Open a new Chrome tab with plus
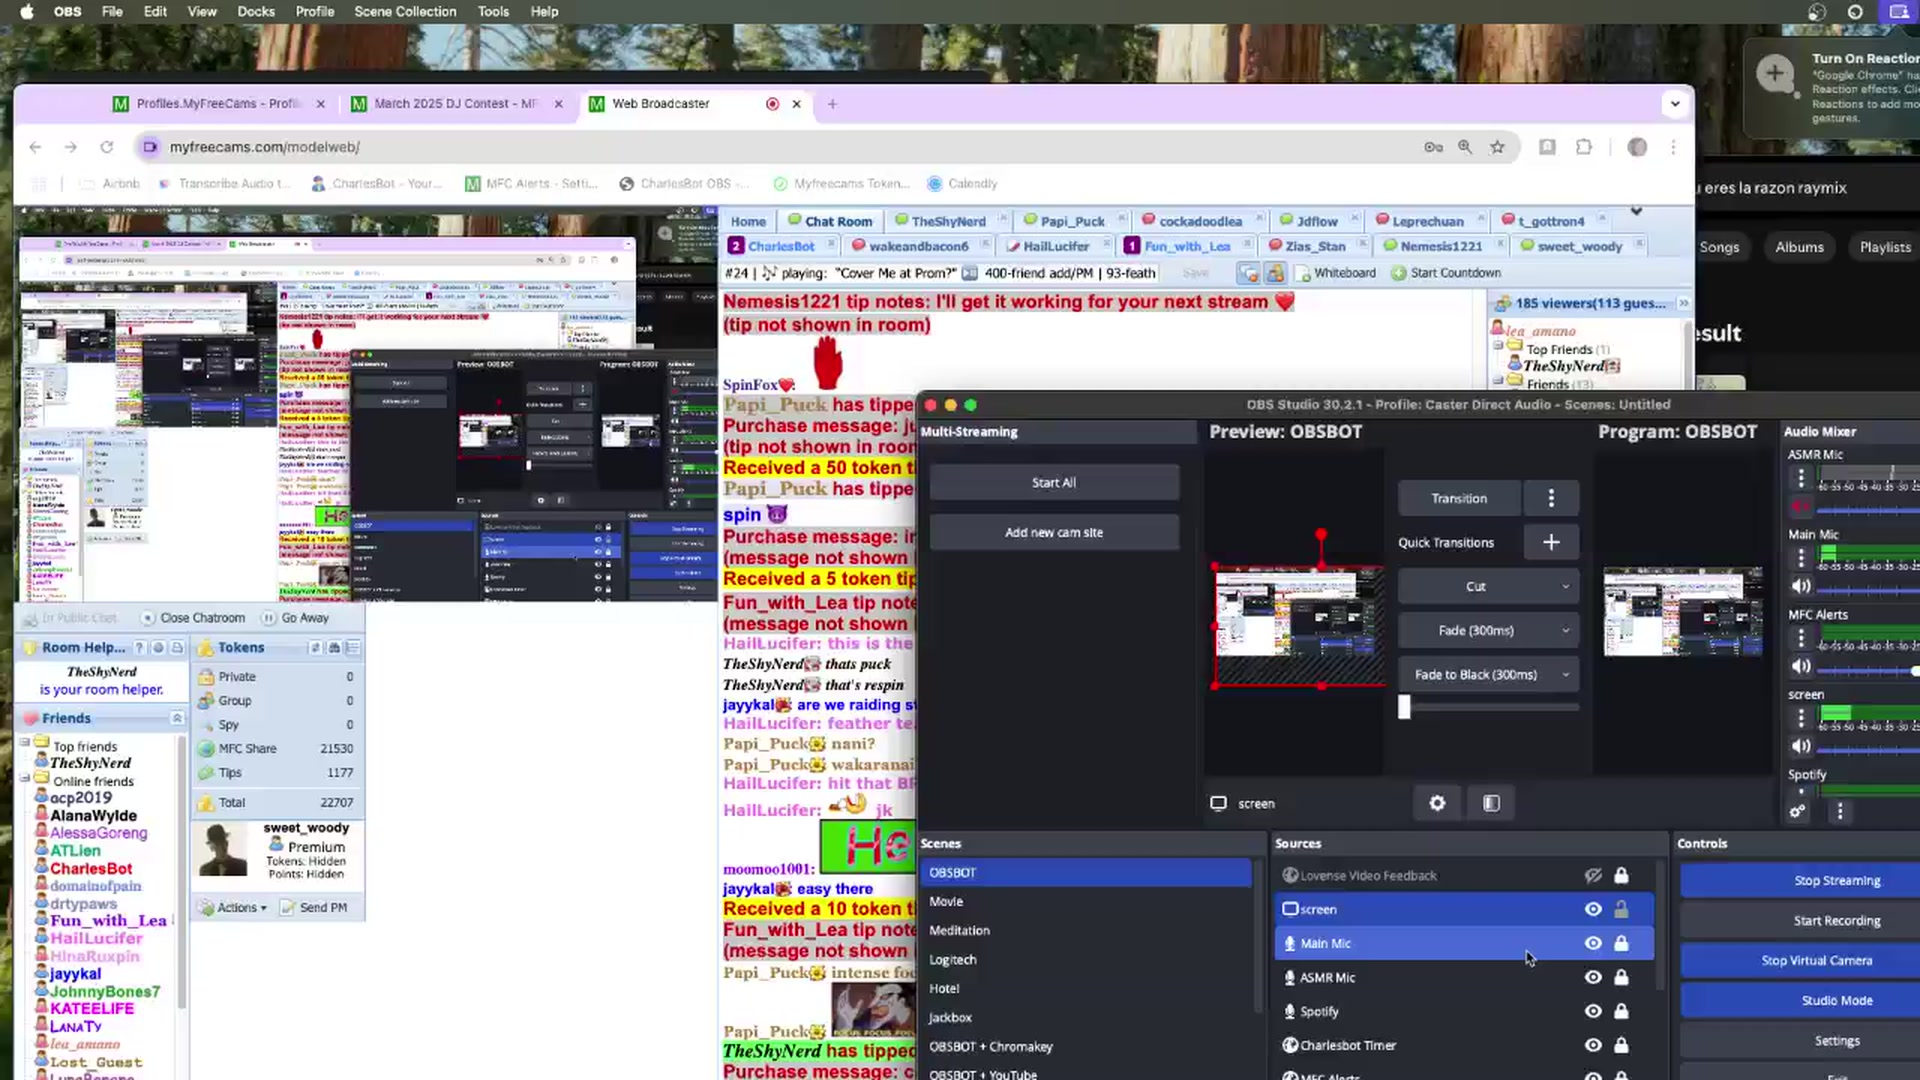 (832, 103)
